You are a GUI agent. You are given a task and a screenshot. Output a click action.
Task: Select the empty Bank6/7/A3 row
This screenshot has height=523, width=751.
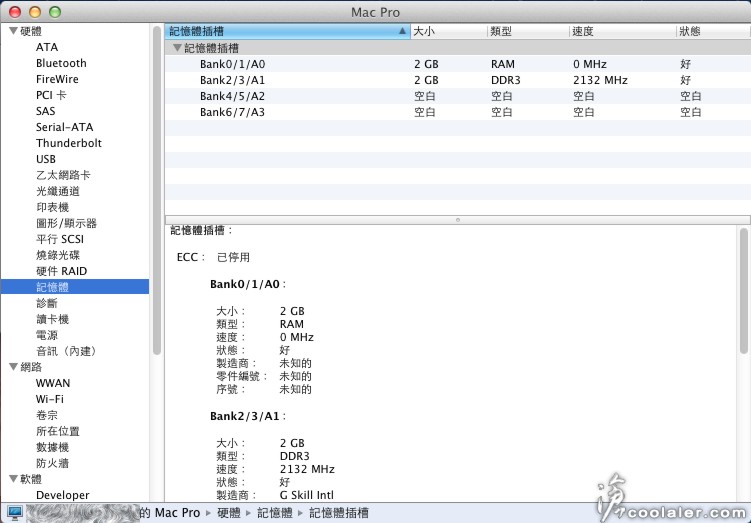232,112
